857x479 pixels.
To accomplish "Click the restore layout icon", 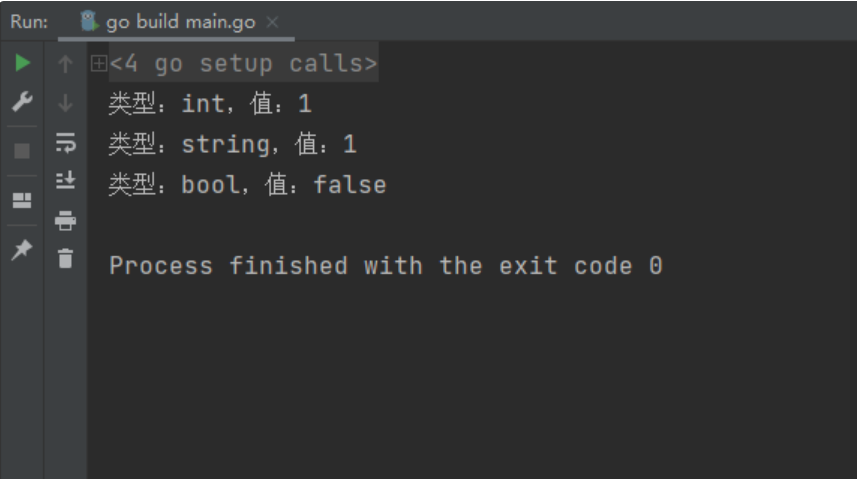I will [22, 201].
